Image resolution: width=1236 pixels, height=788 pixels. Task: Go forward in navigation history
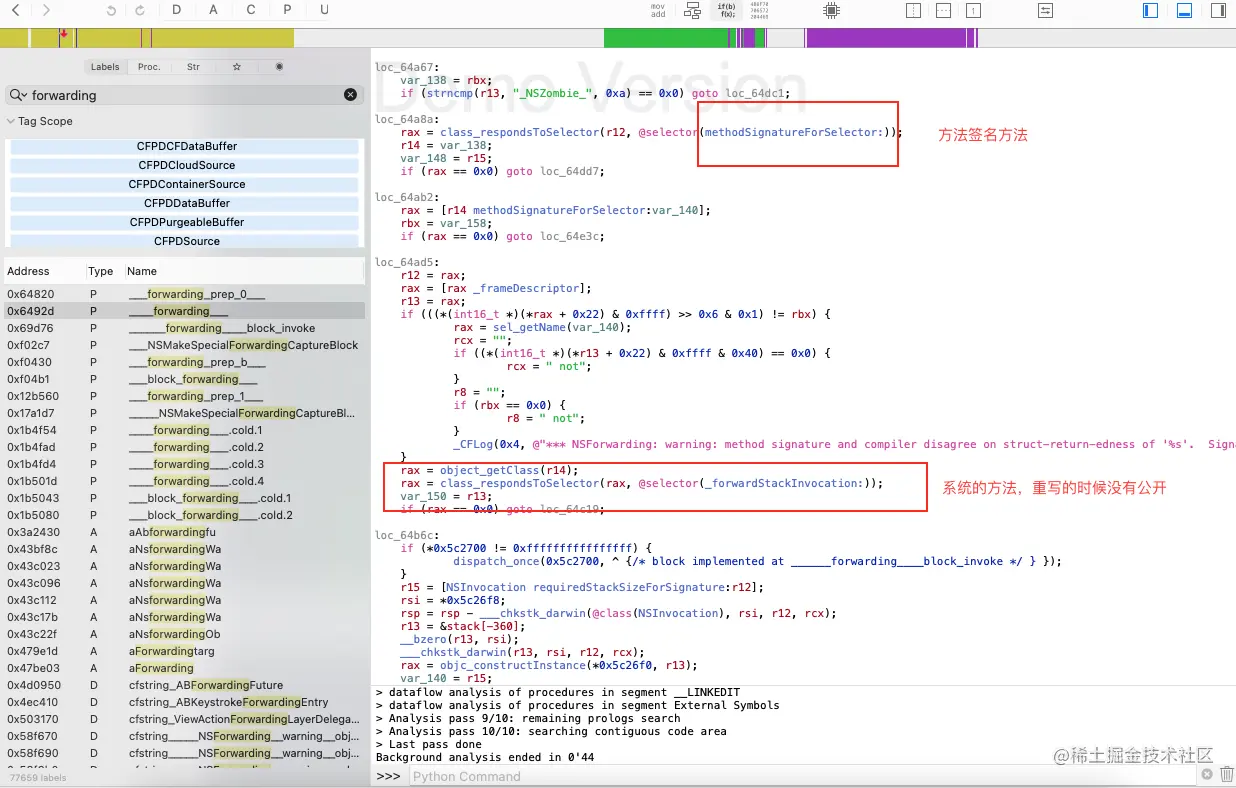click(x=46, y=10)
